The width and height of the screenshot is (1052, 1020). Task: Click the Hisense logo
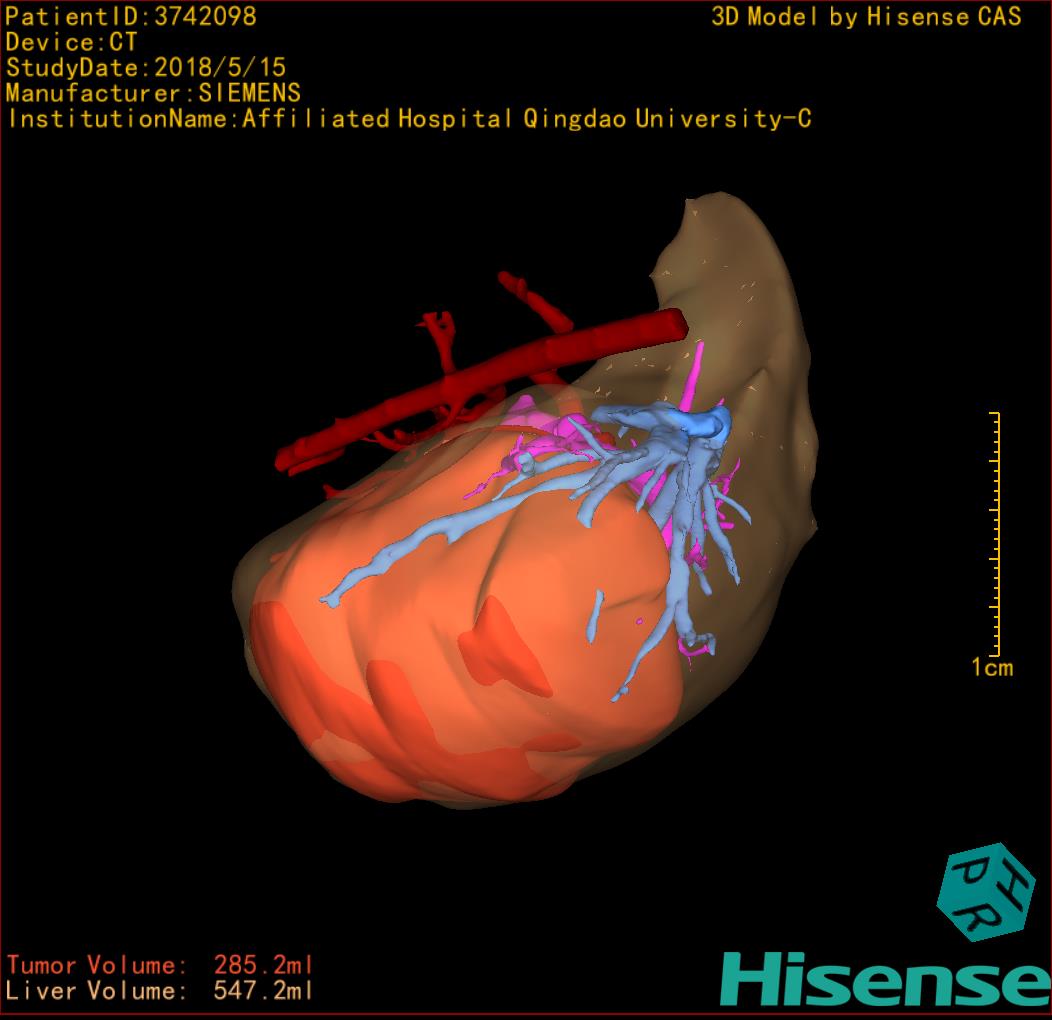tap(886, 979)
